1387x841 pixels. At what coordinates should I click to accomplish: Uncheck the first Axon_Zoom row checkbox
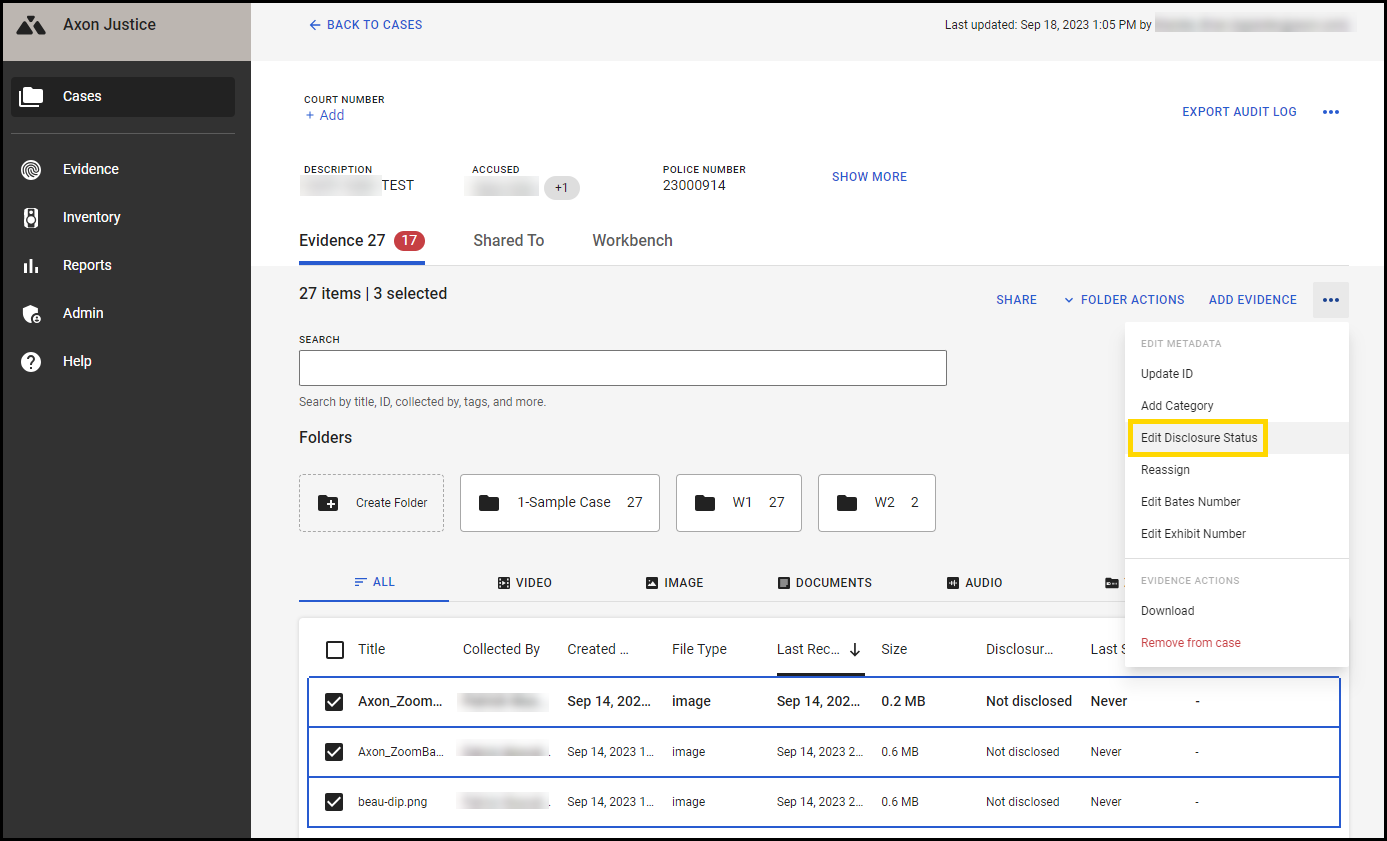334,702
